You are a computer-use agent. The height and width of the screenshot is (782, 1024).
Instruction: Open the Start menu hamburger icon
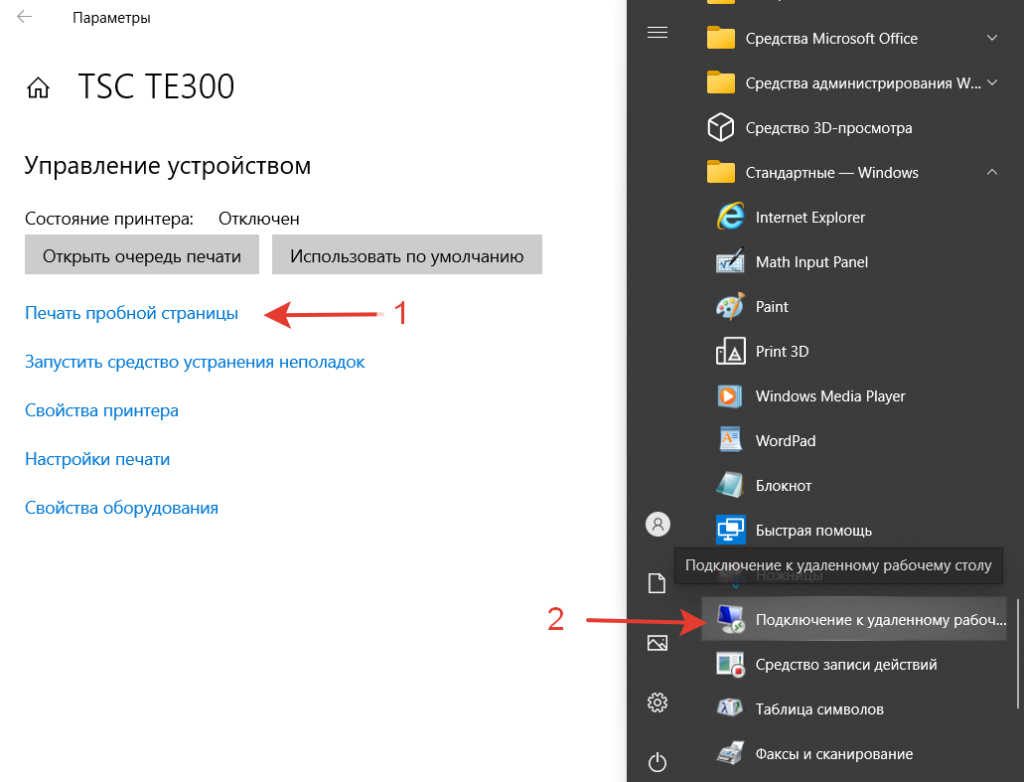[x=657, y=32]
